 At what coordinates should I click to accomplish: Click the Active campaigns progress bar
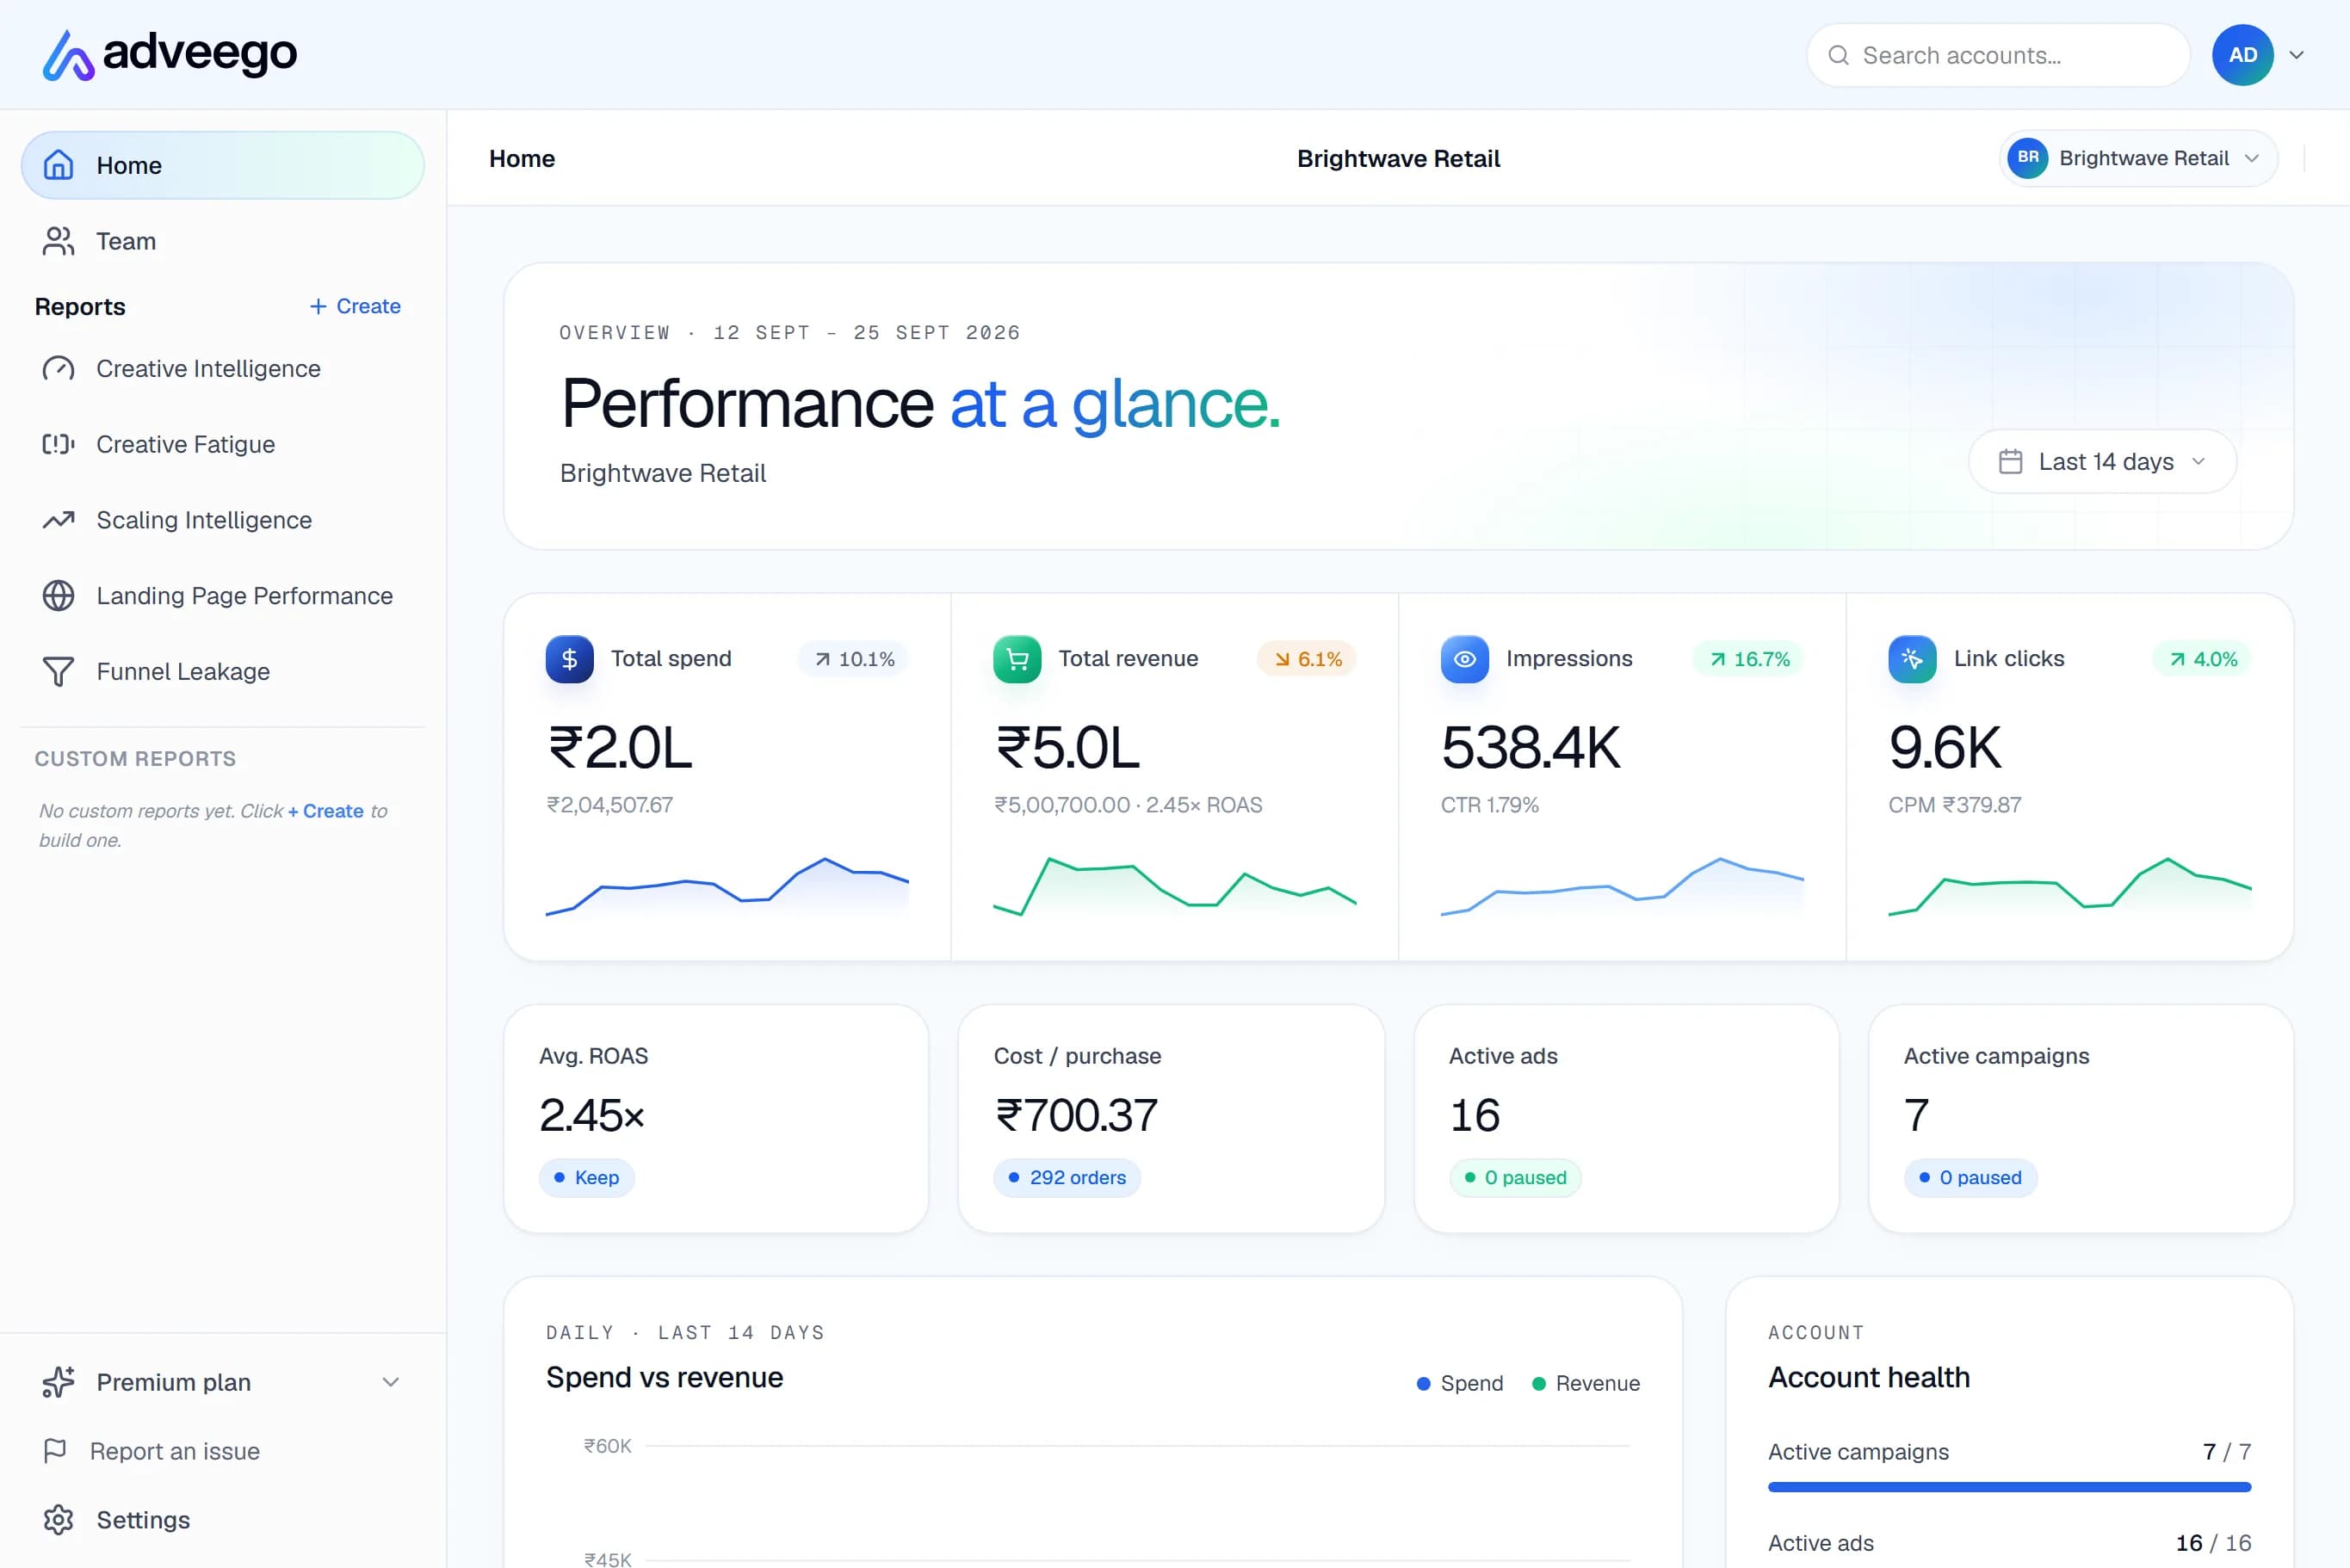click(2009, 1487)
